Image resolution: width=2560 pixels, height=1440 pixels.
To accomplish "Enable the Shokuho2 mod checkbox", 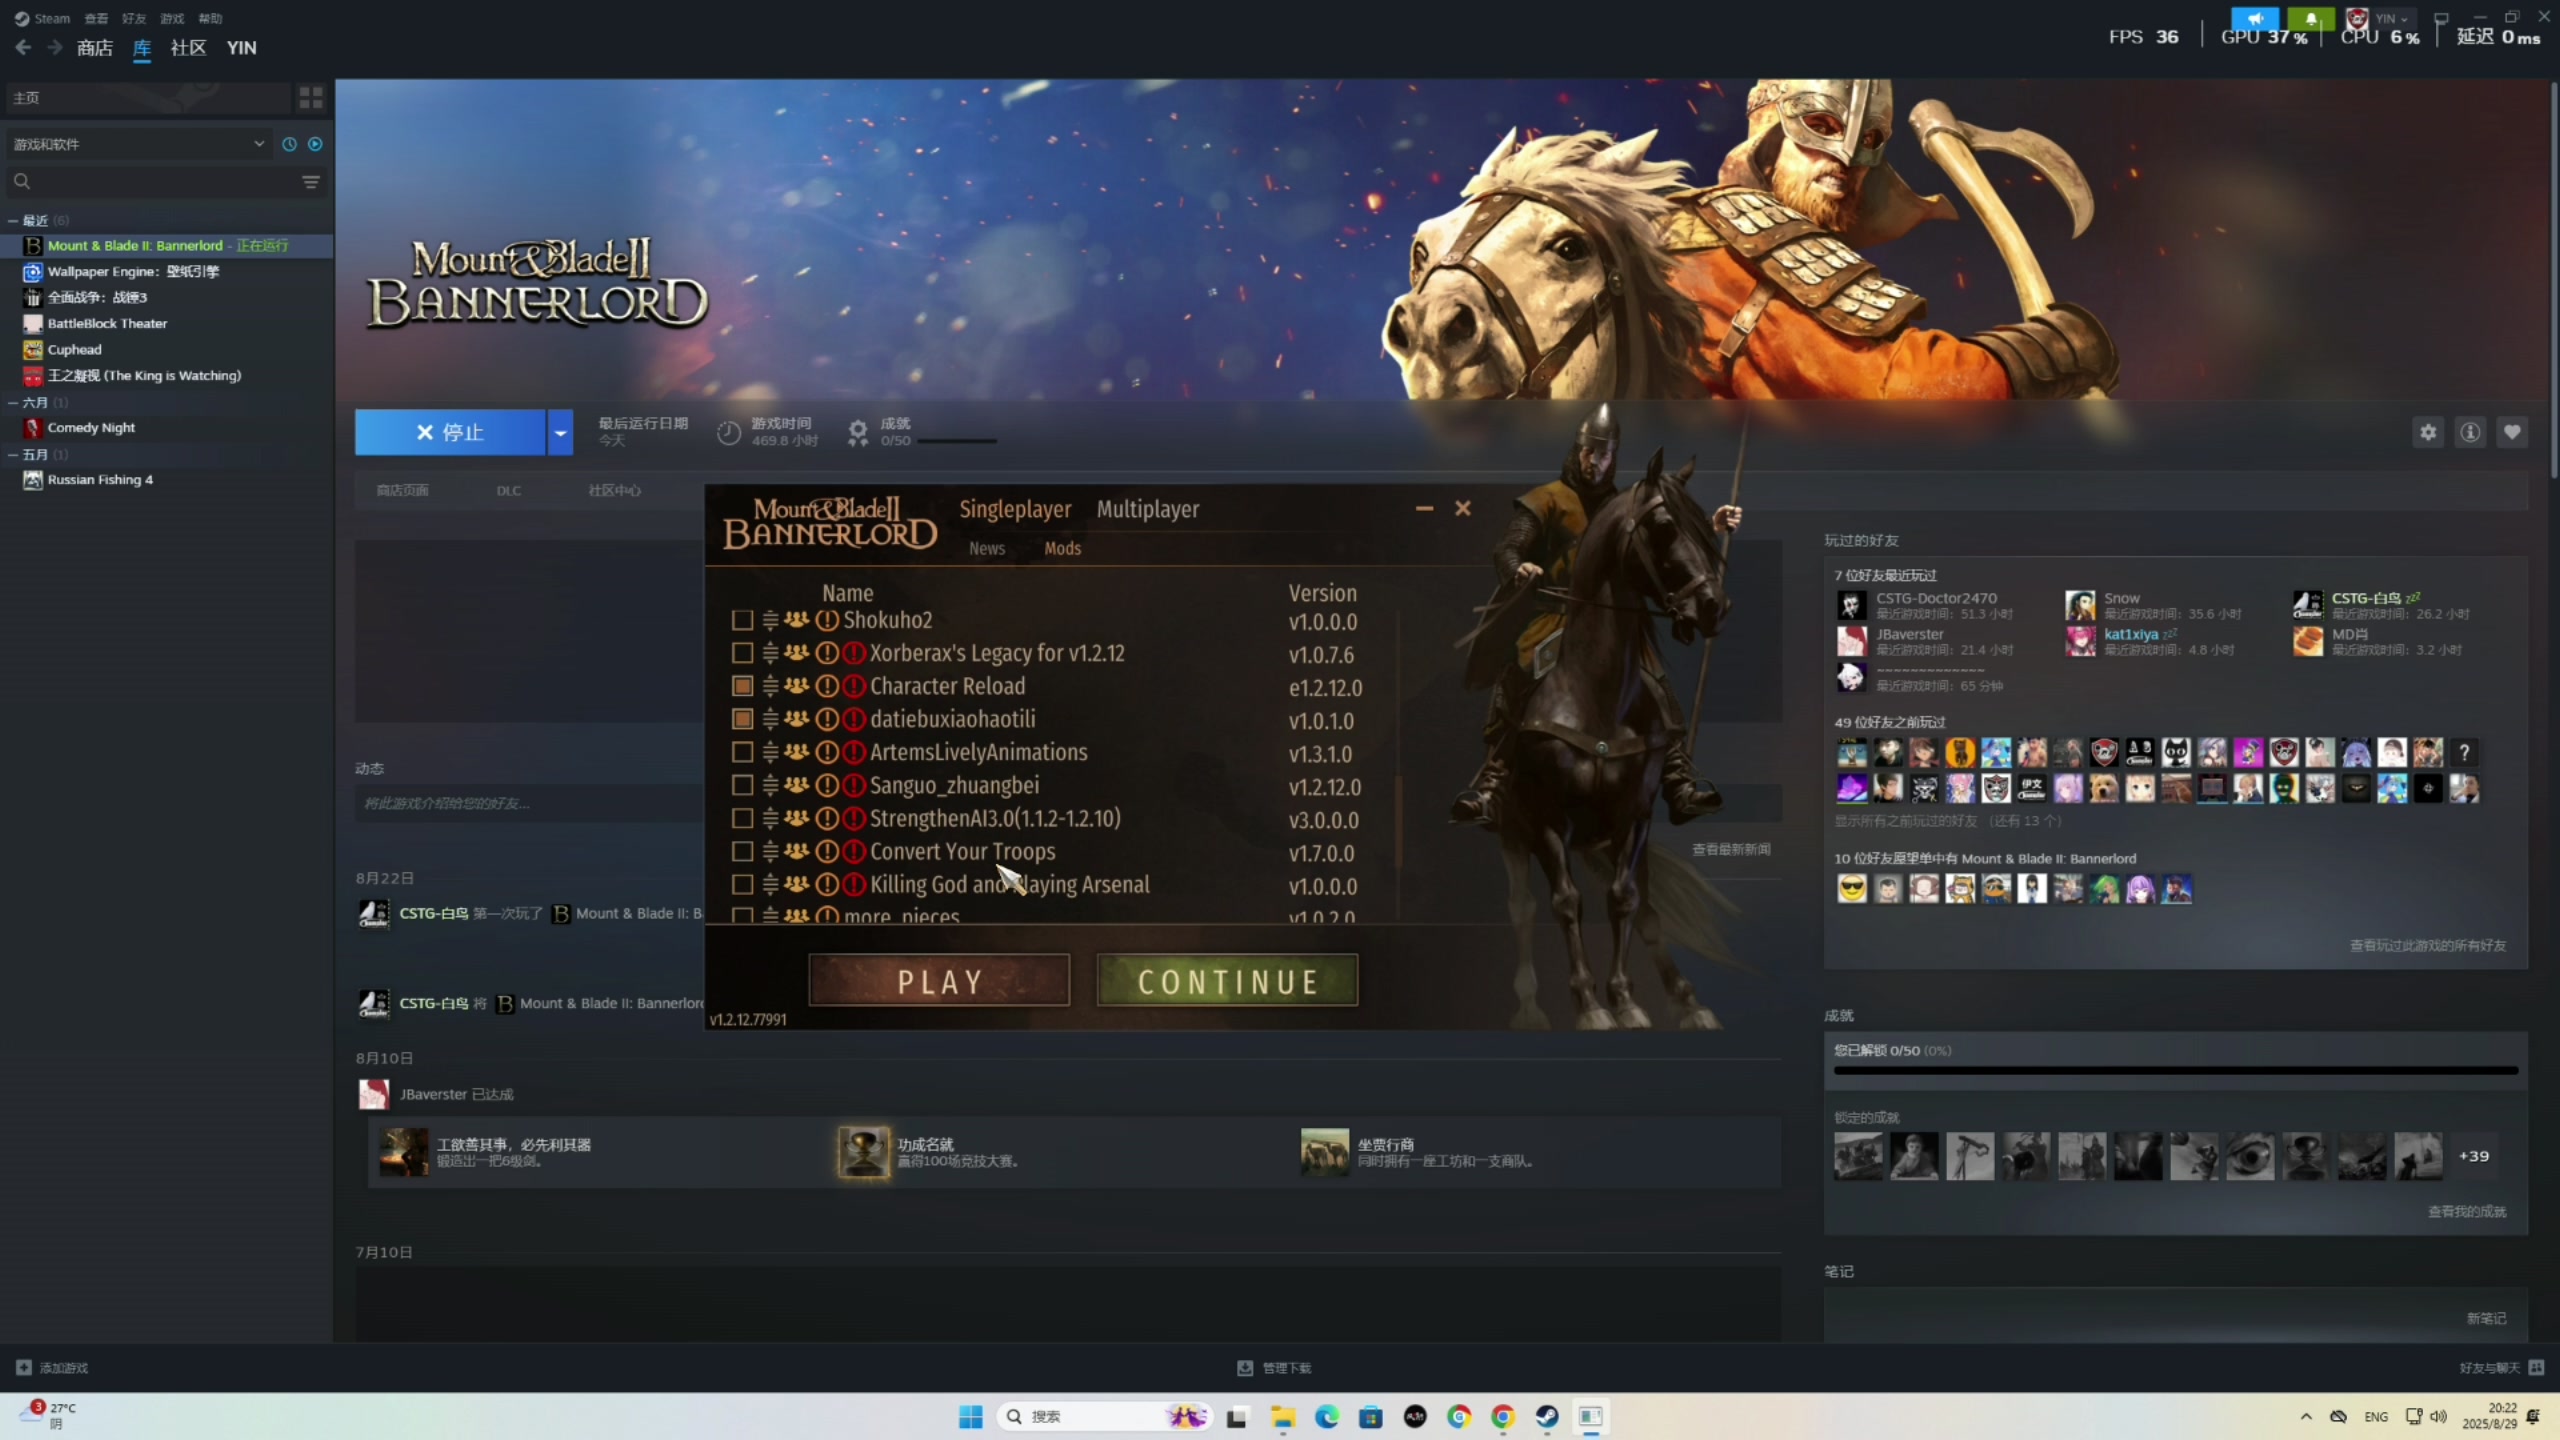I will (x=742, y=620).
